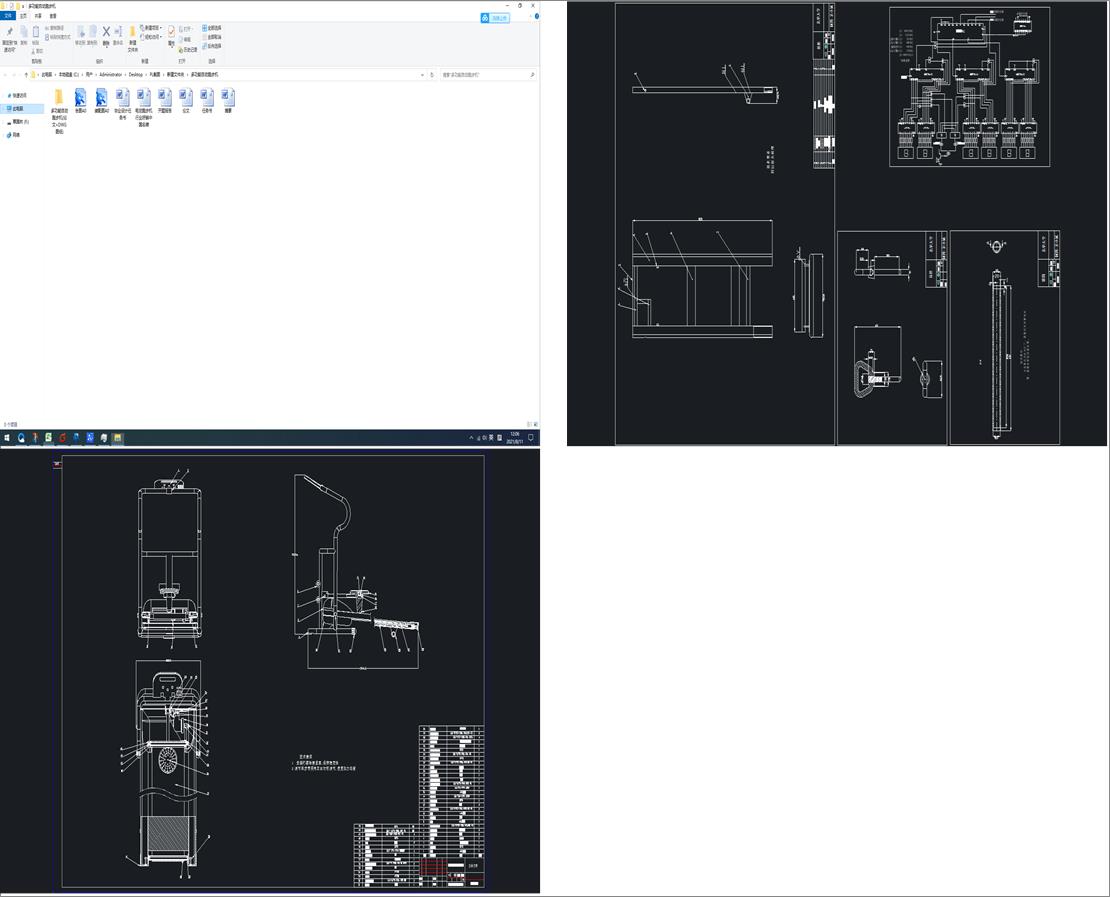Show hidden tray icons chevron
Image resolution: width=1110 pixels, height=897 pixels.
click(471, 438)
